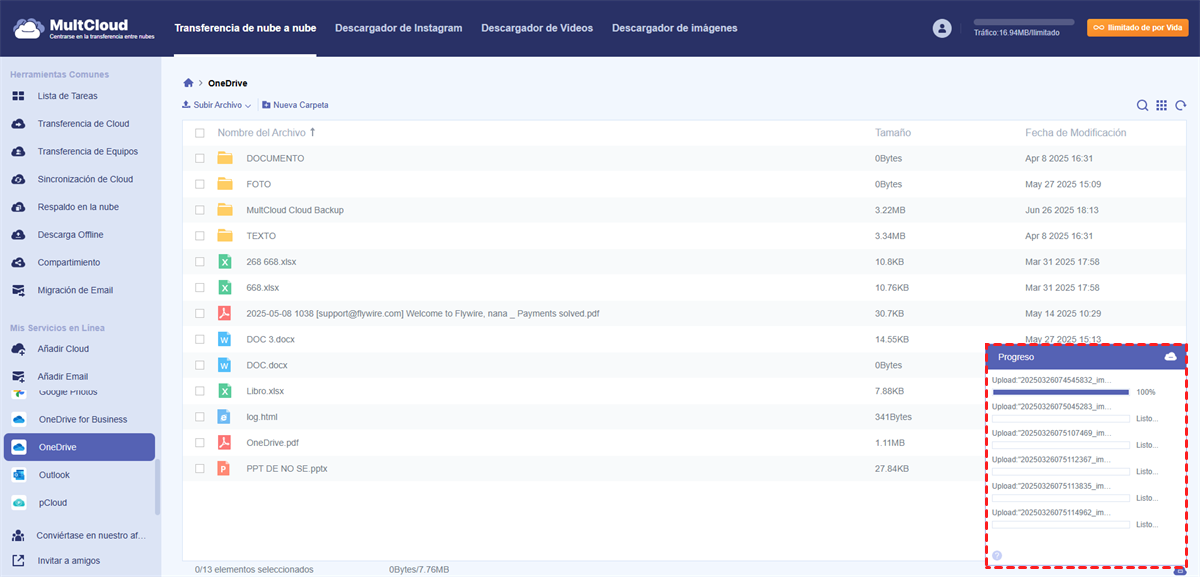Check the Libro.xlsx checkbox
The height and width of the screenshot is (577, 1200).
[200, 391]
